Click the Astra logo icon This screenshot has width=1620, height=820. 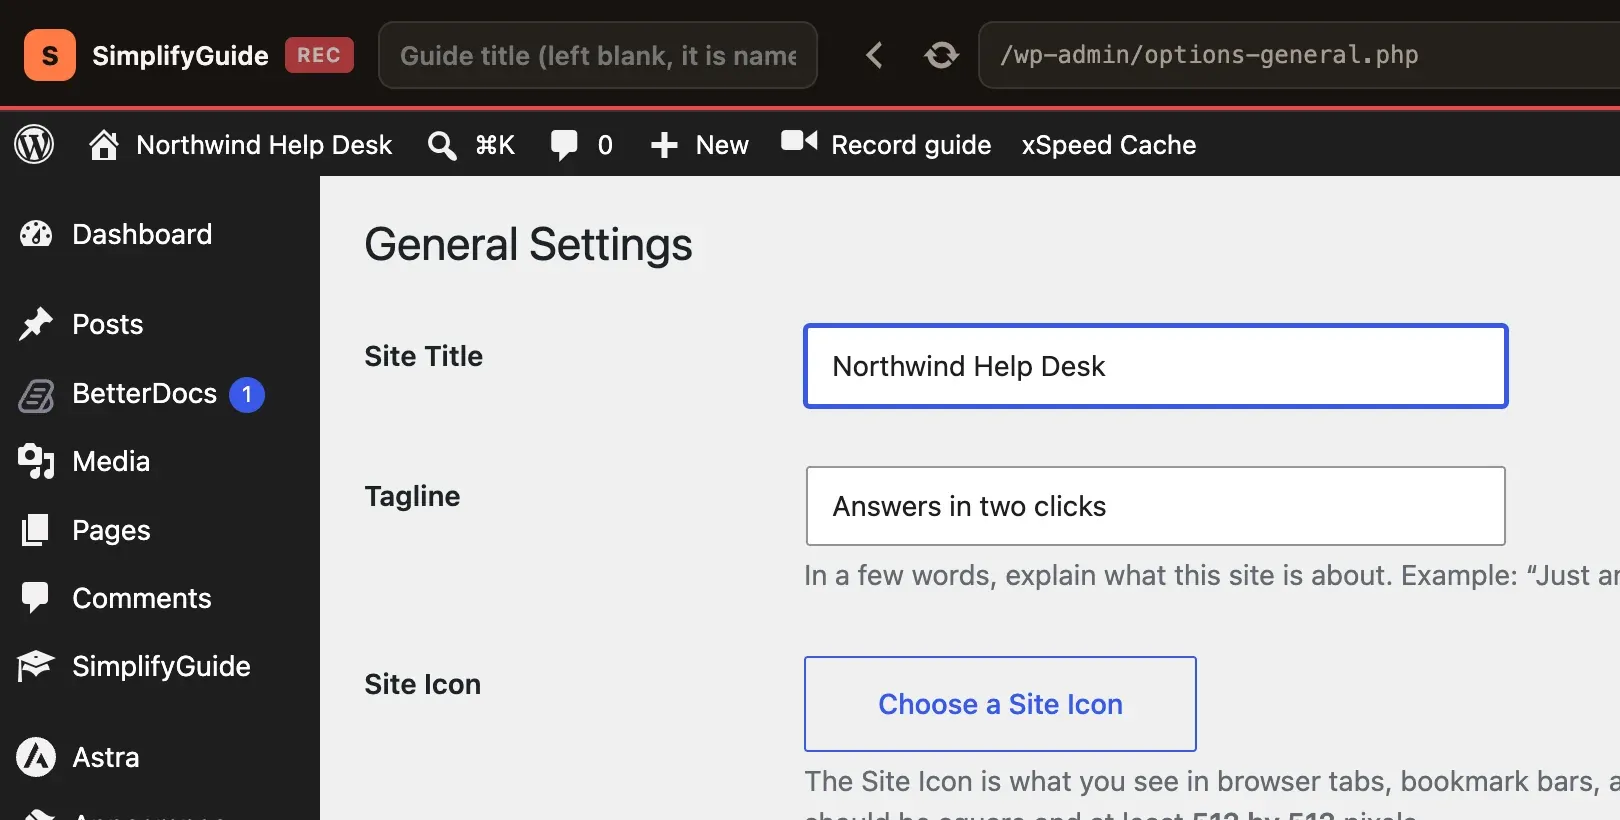tap(36, 757)
